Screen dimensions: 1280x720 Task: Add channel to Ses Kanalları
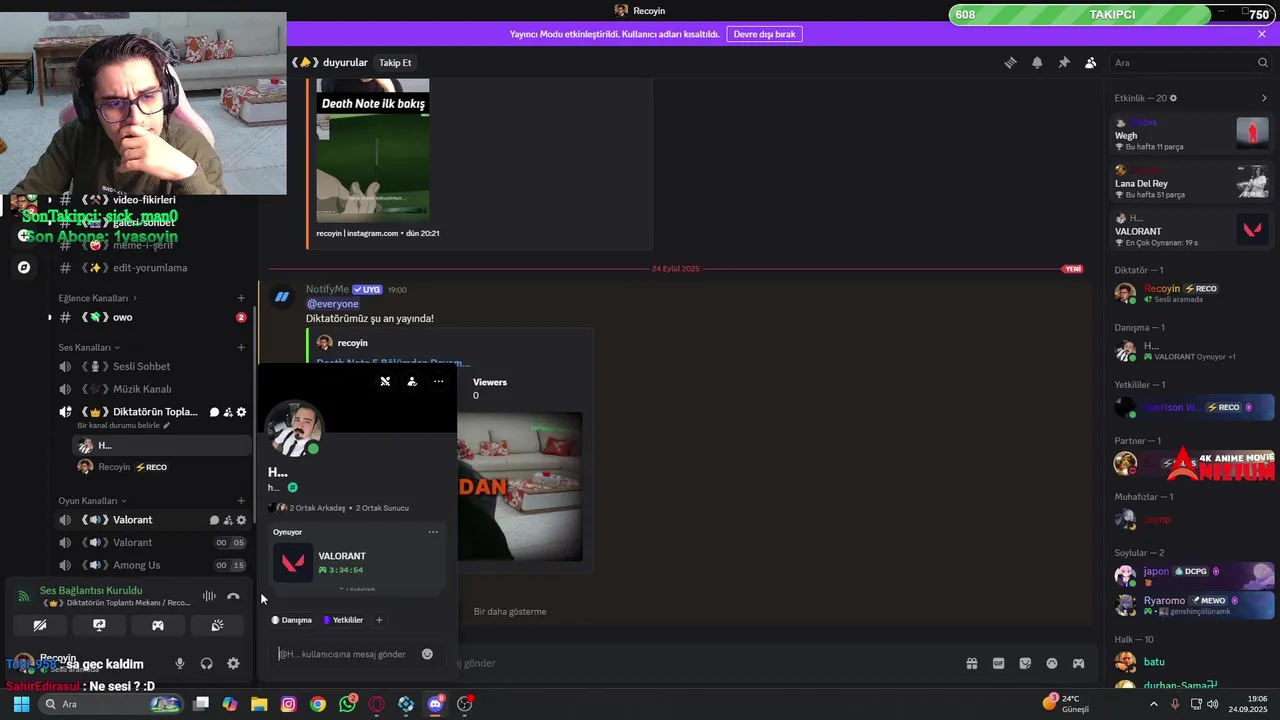(241, 347)
